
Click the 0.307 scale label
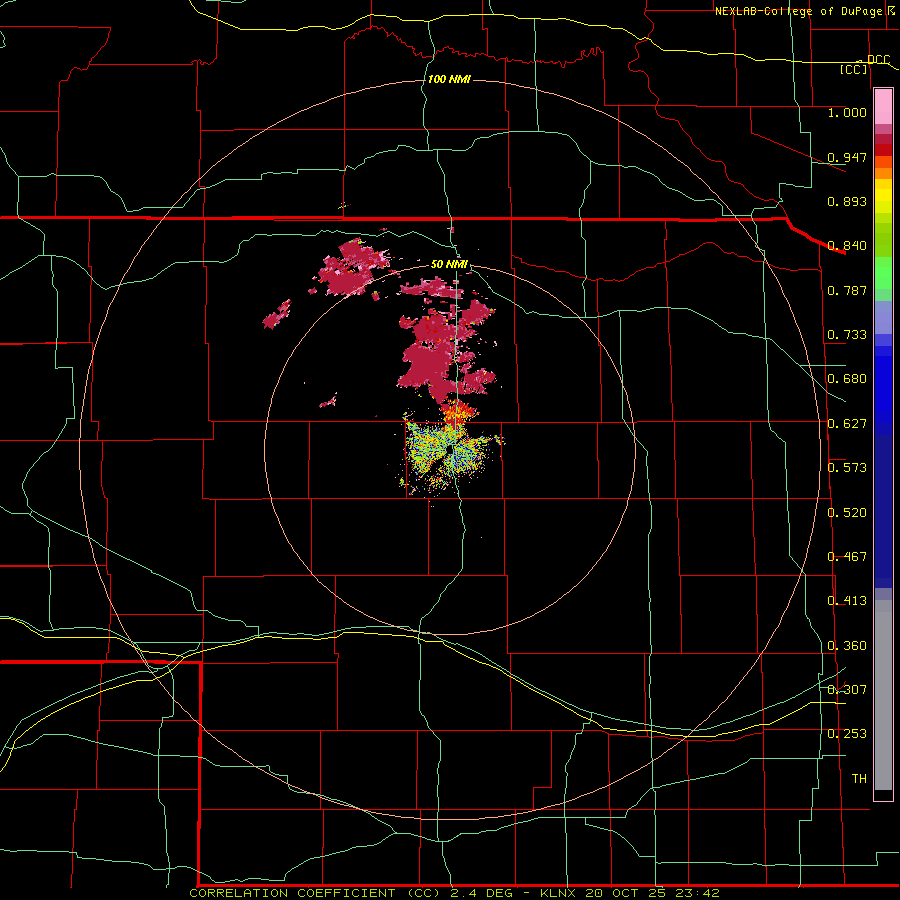(x=847, y=689)
